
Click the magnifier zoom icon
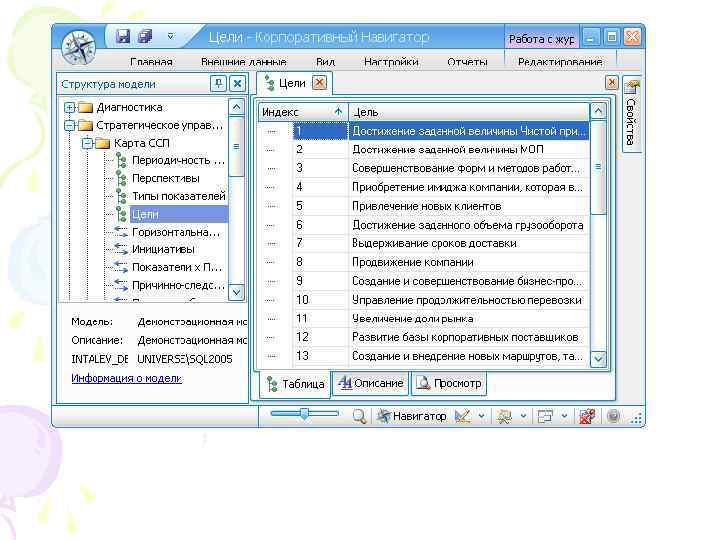(x=359, y=416)
